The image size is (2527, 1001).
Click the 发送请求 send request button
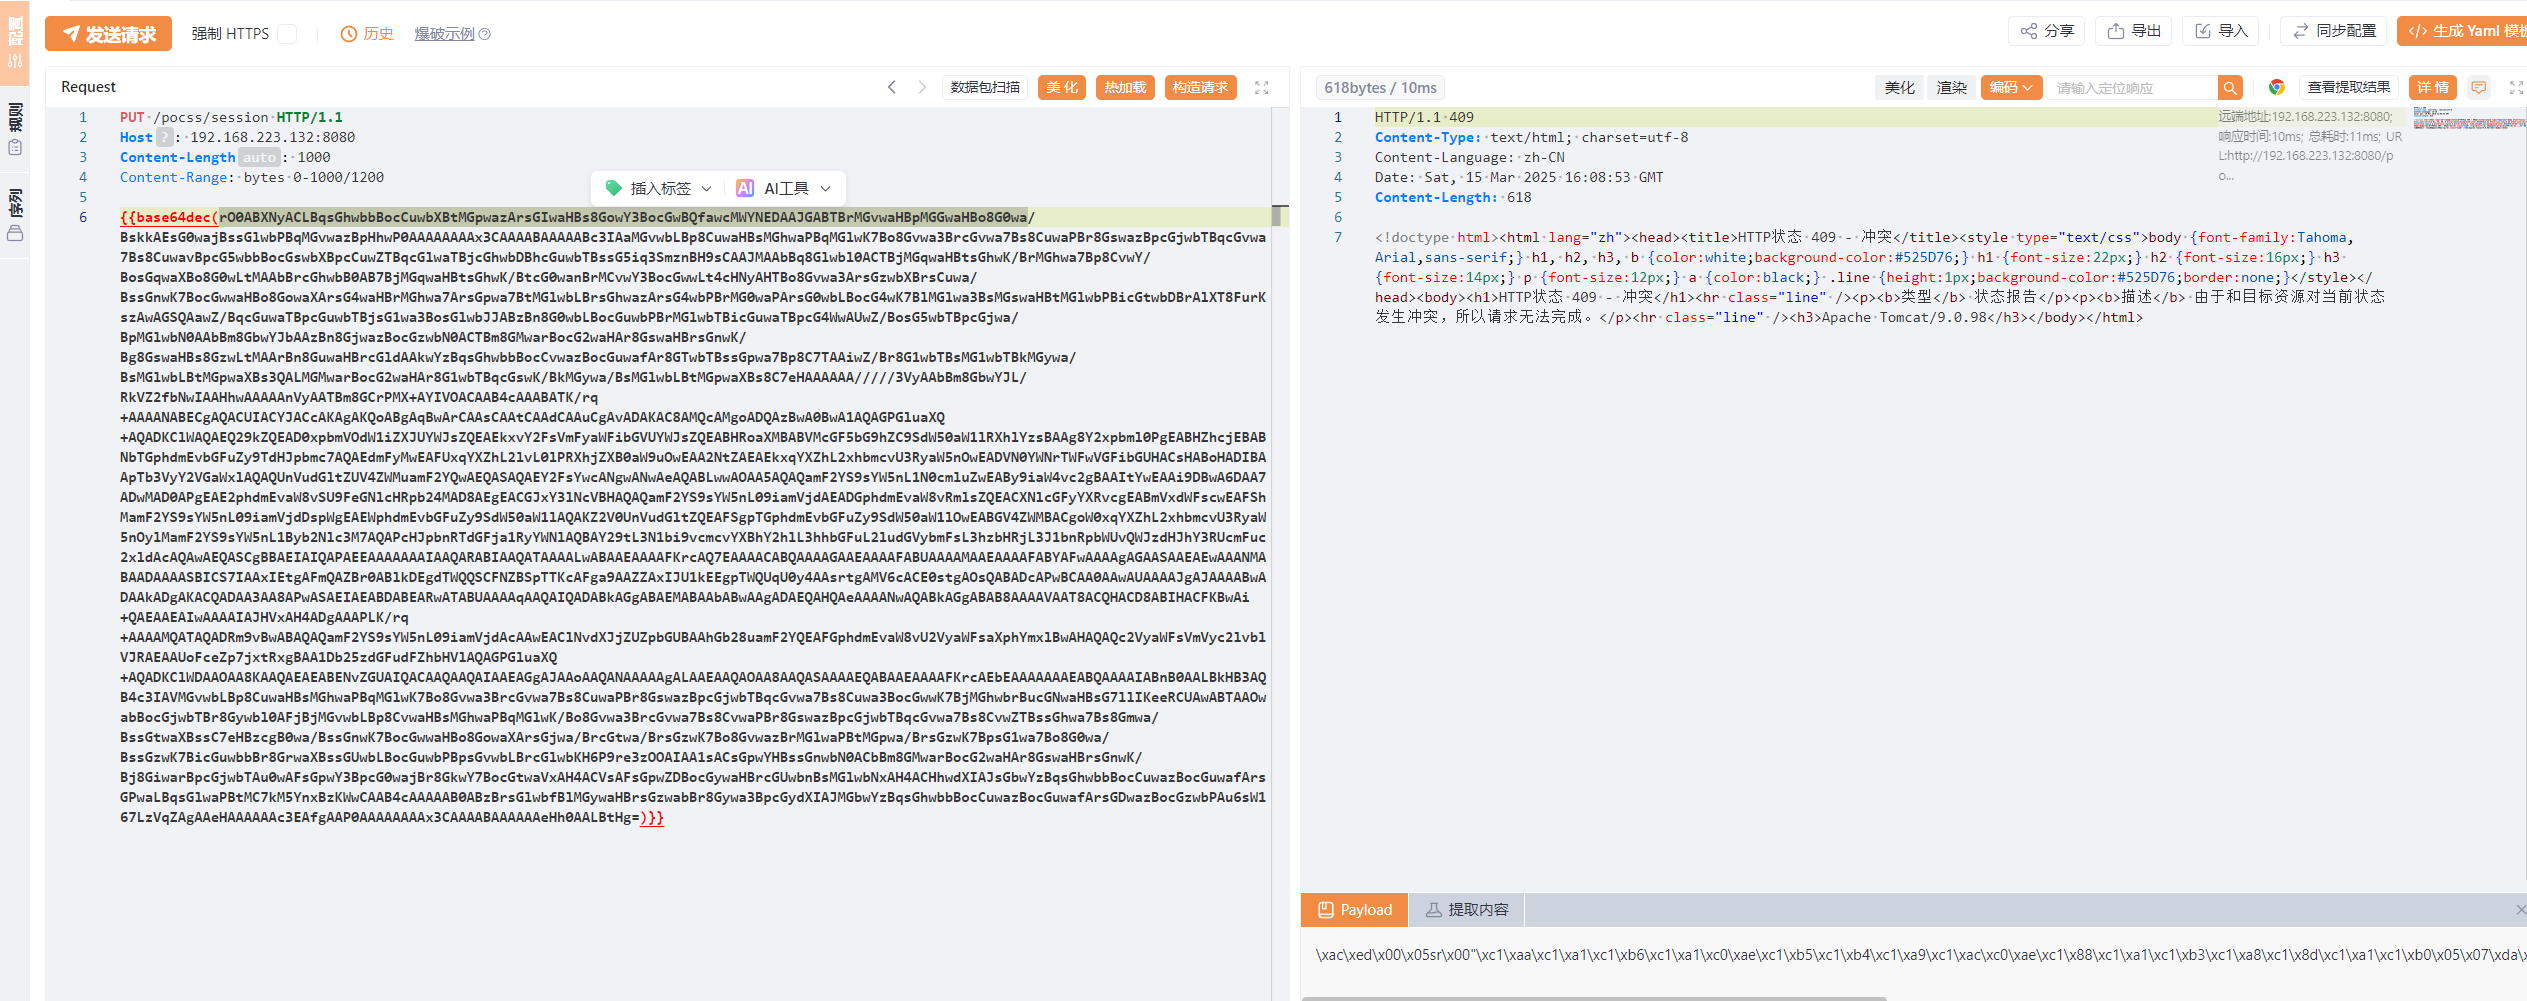108,34
